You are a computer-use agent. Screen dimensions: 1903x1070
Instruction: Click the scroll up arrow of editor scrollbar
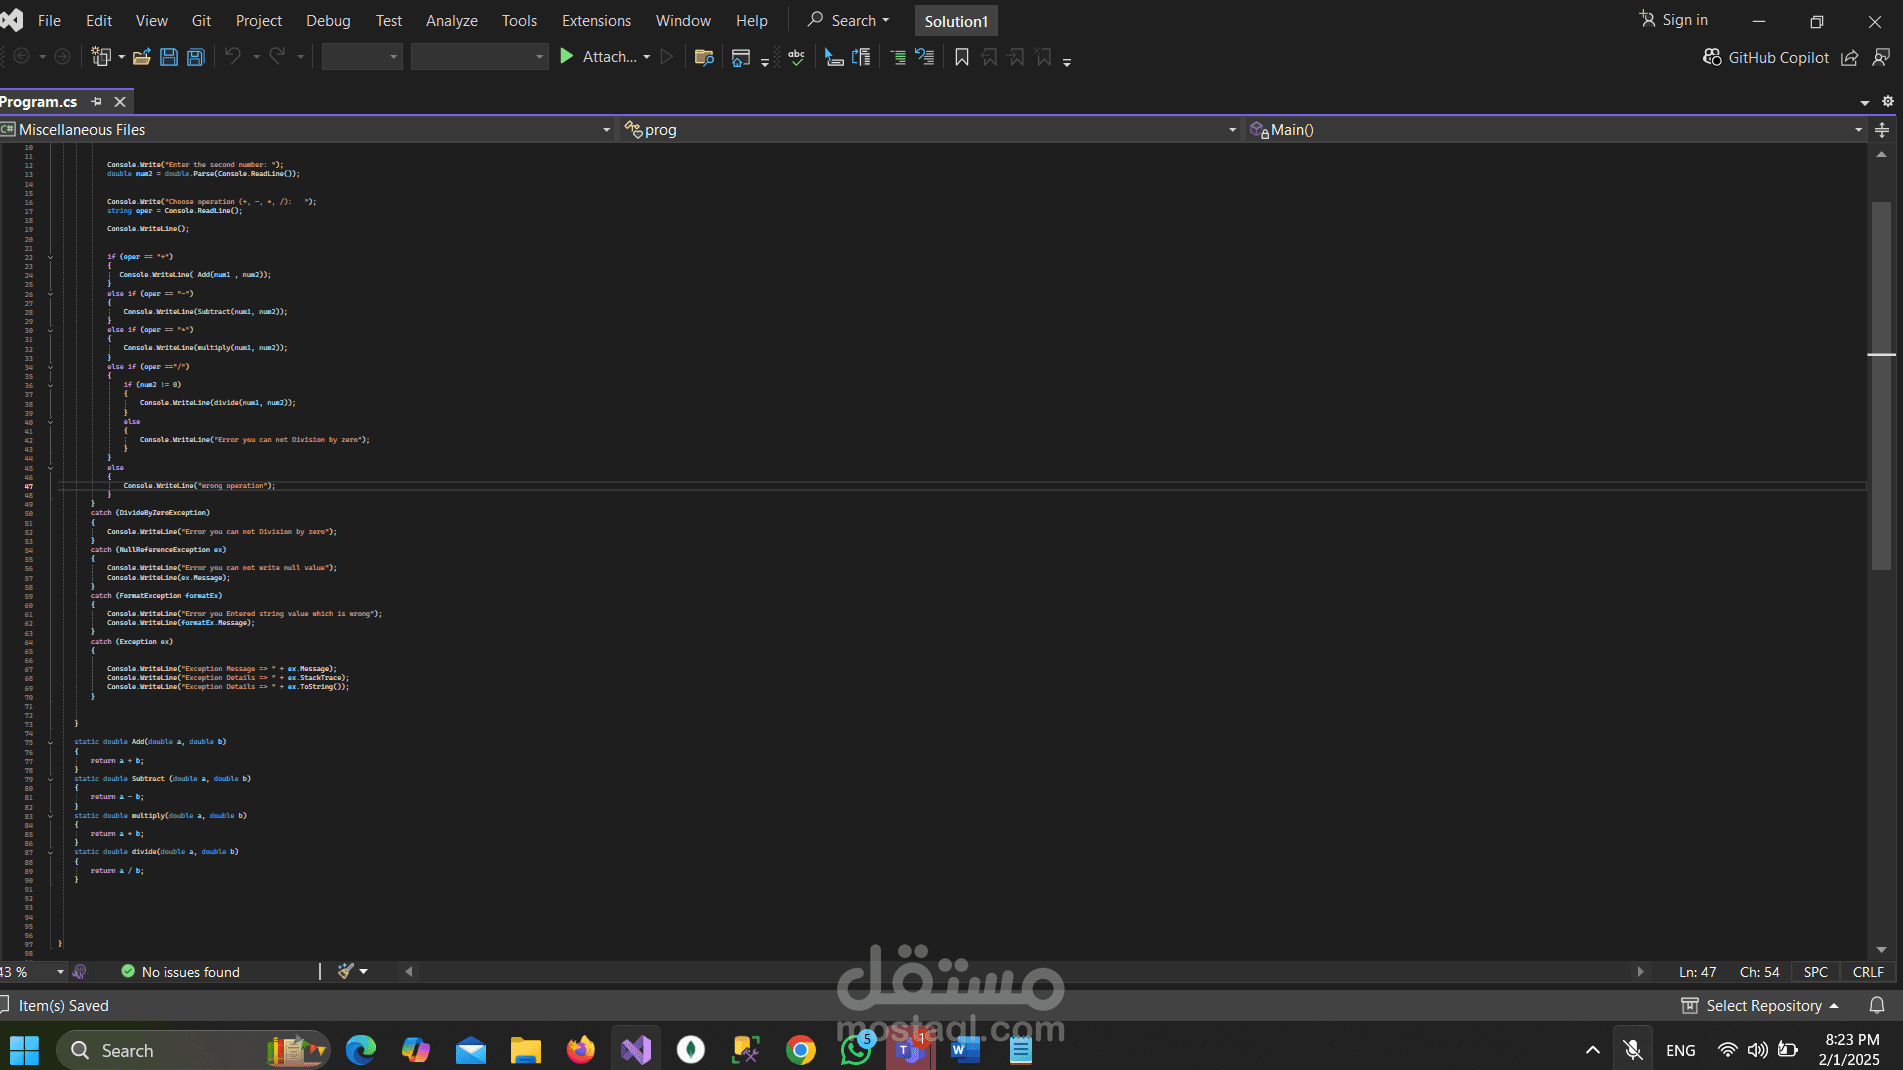(1881, 154)
